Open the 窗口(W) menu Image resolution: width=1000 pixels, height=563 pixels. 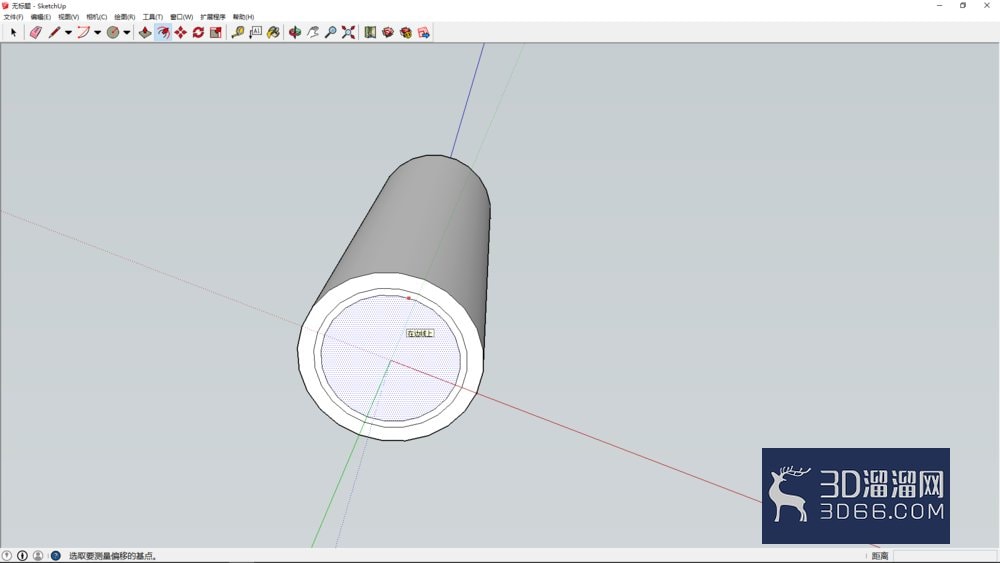182,17
